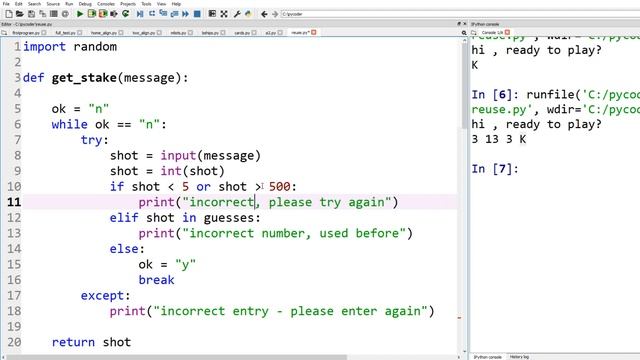Place cursor on 'return shot' line
This screenshot has width=640, height=360.
[x=91, y=342]
